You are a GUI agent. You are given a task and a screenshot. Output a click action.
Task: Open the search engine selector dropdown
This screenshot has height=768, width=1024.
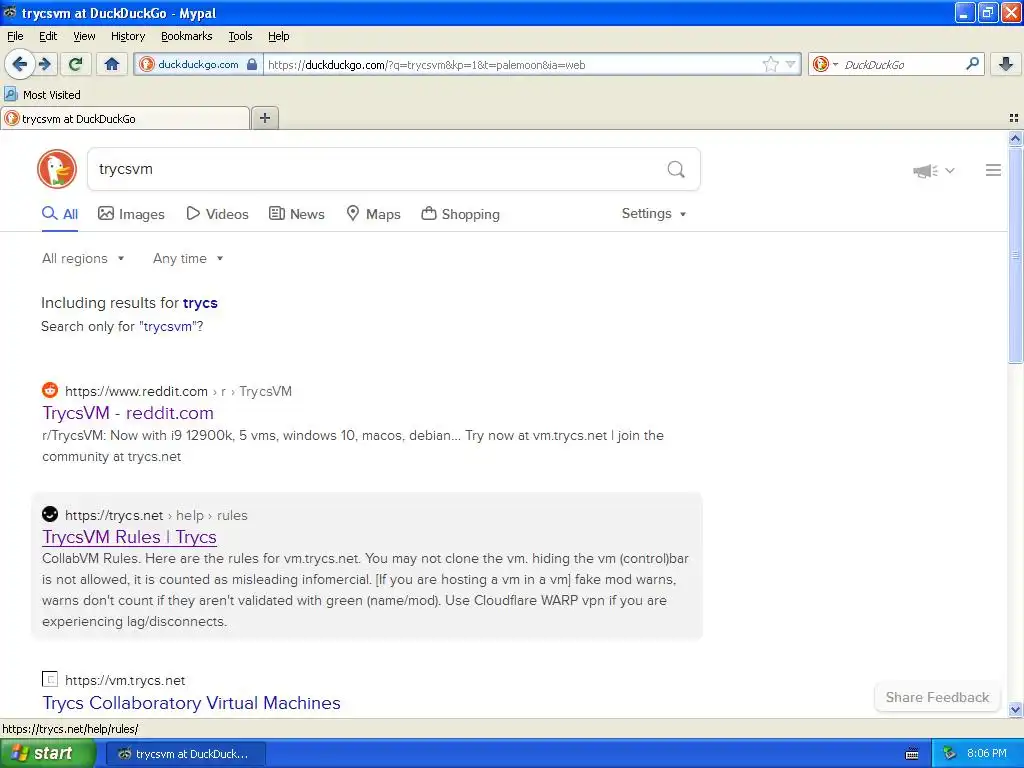825,64
